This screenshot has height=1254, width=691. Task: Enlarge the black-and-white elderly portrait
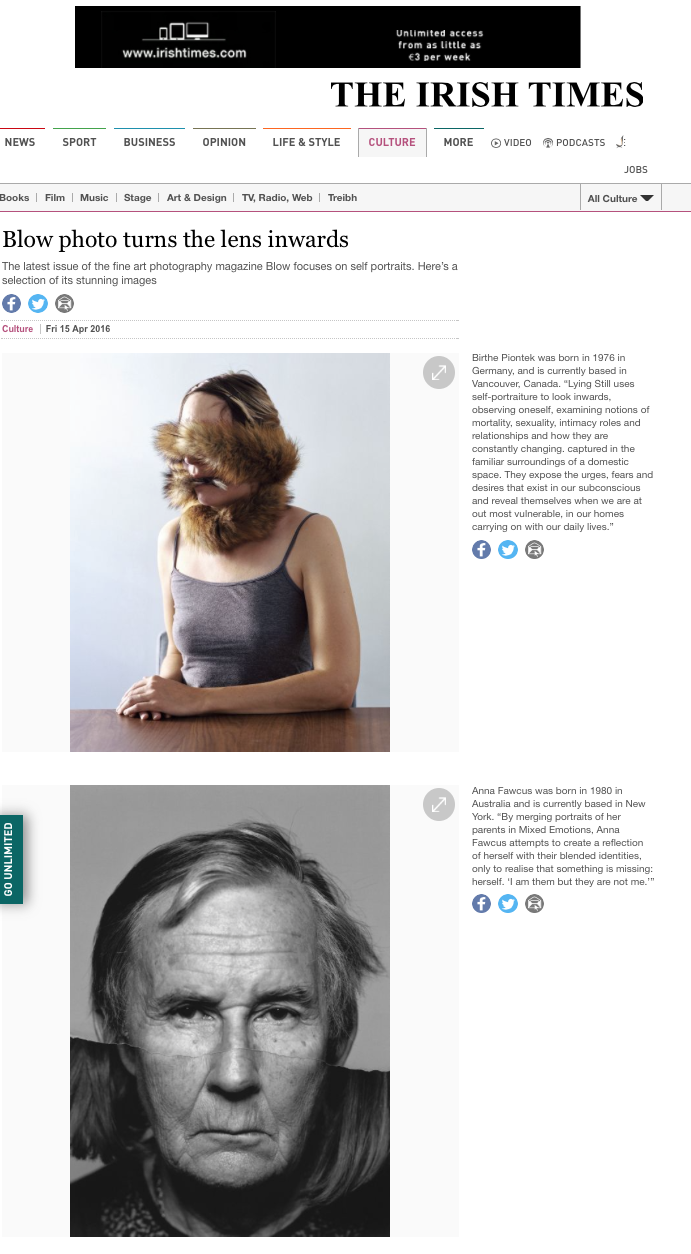click(438, 805)
